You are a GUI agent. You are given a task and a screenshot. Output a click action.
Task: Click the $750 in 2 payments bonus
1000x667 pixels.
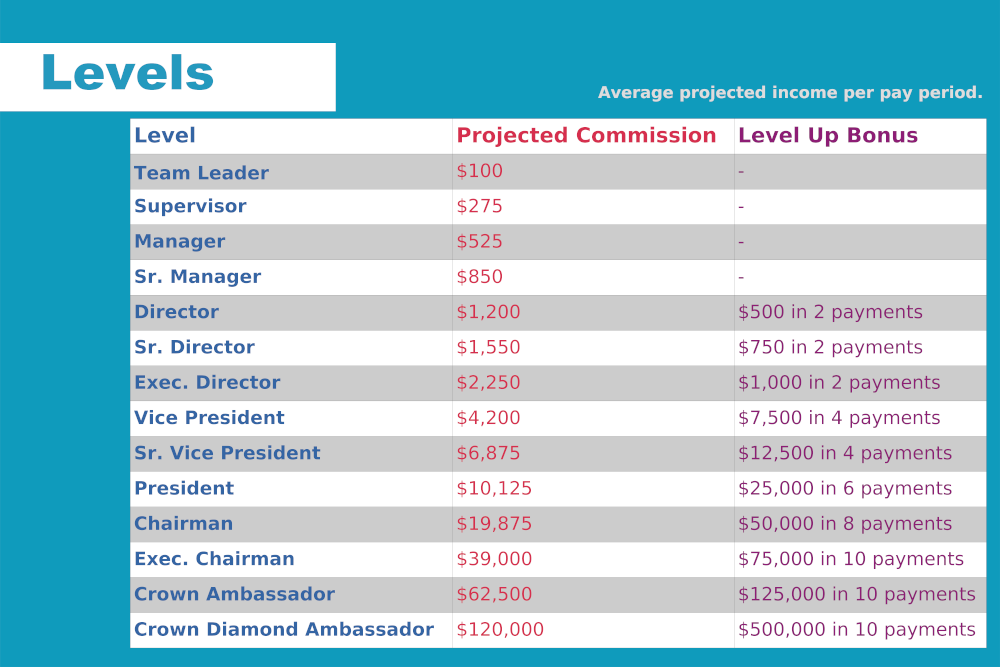point(830,348)
